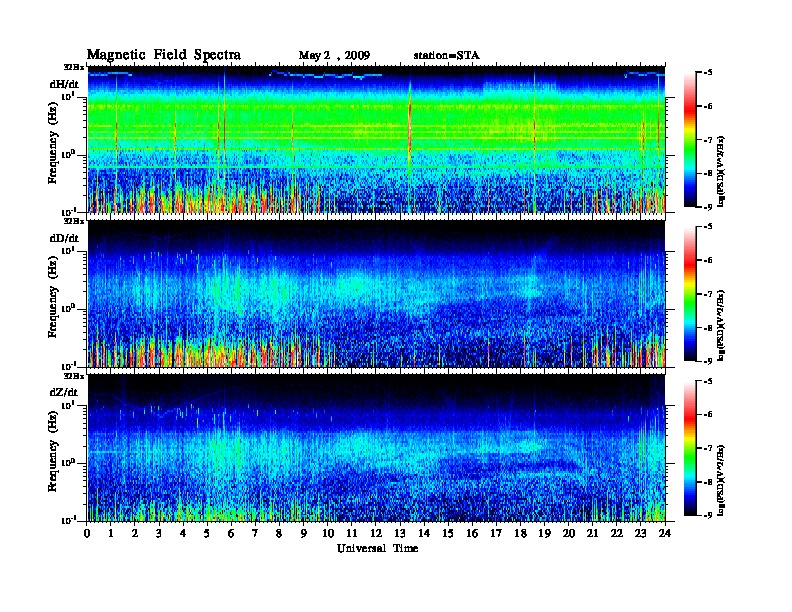Click the "6" tick on Universal Time axis
Screen dimensions: 792x612
click(231, 533)
